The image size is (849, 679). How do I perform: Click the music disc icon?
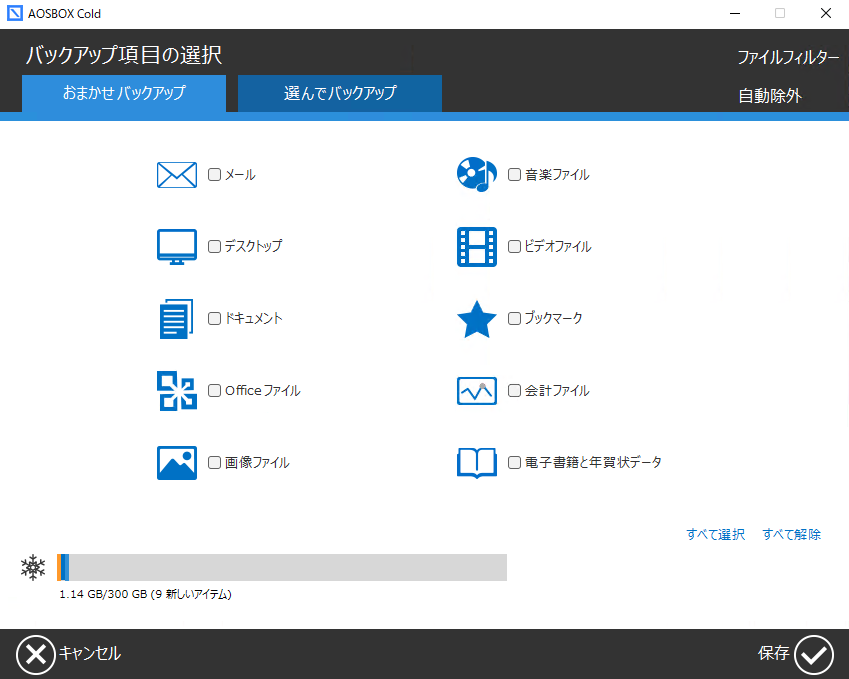point(477,175)
